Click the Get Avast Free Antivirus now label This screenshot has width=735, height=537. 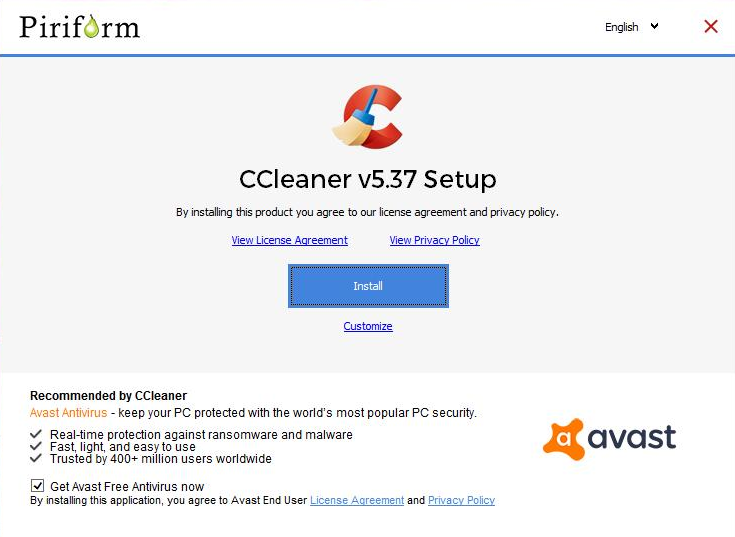(x=127, y=486)
